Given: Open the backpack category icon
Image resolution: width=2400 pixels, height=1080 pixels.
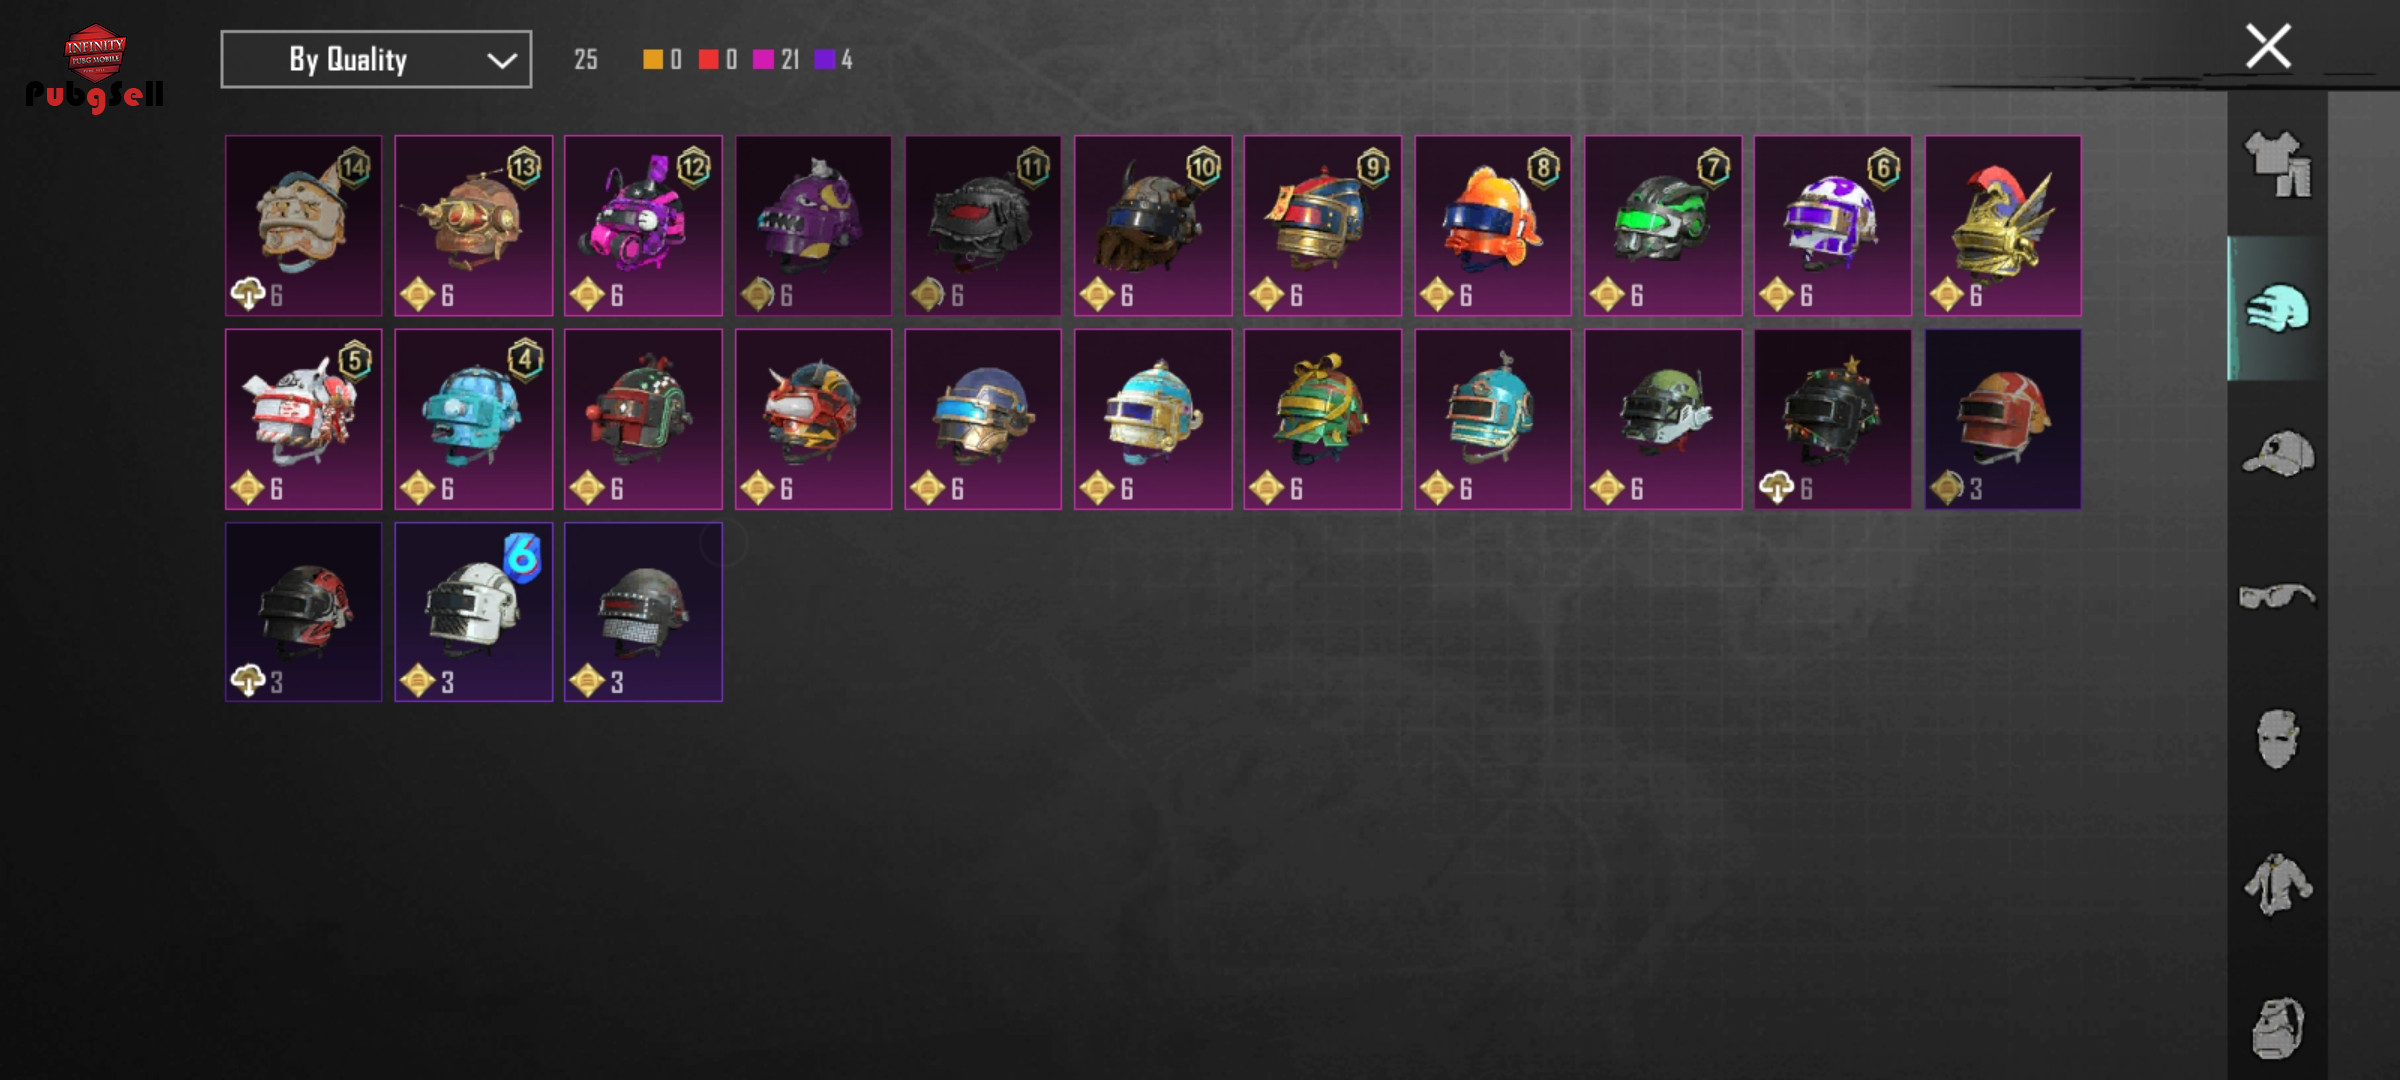Looking at the screenshot, I should [x=2278, y=1027].
